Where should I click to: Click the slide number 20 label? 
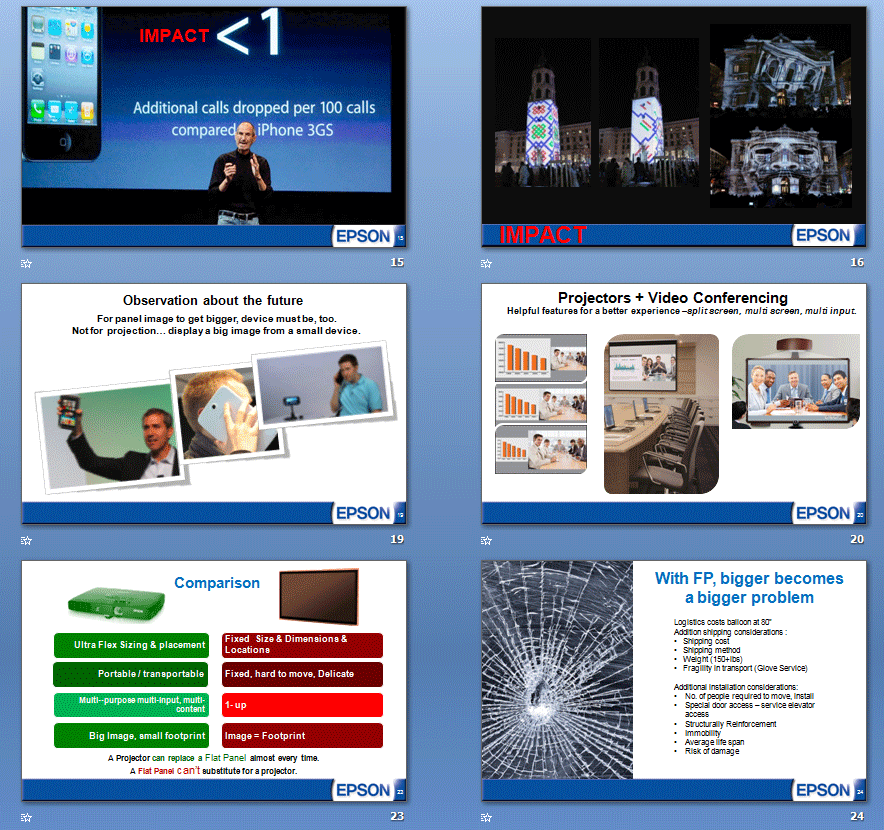857,539
